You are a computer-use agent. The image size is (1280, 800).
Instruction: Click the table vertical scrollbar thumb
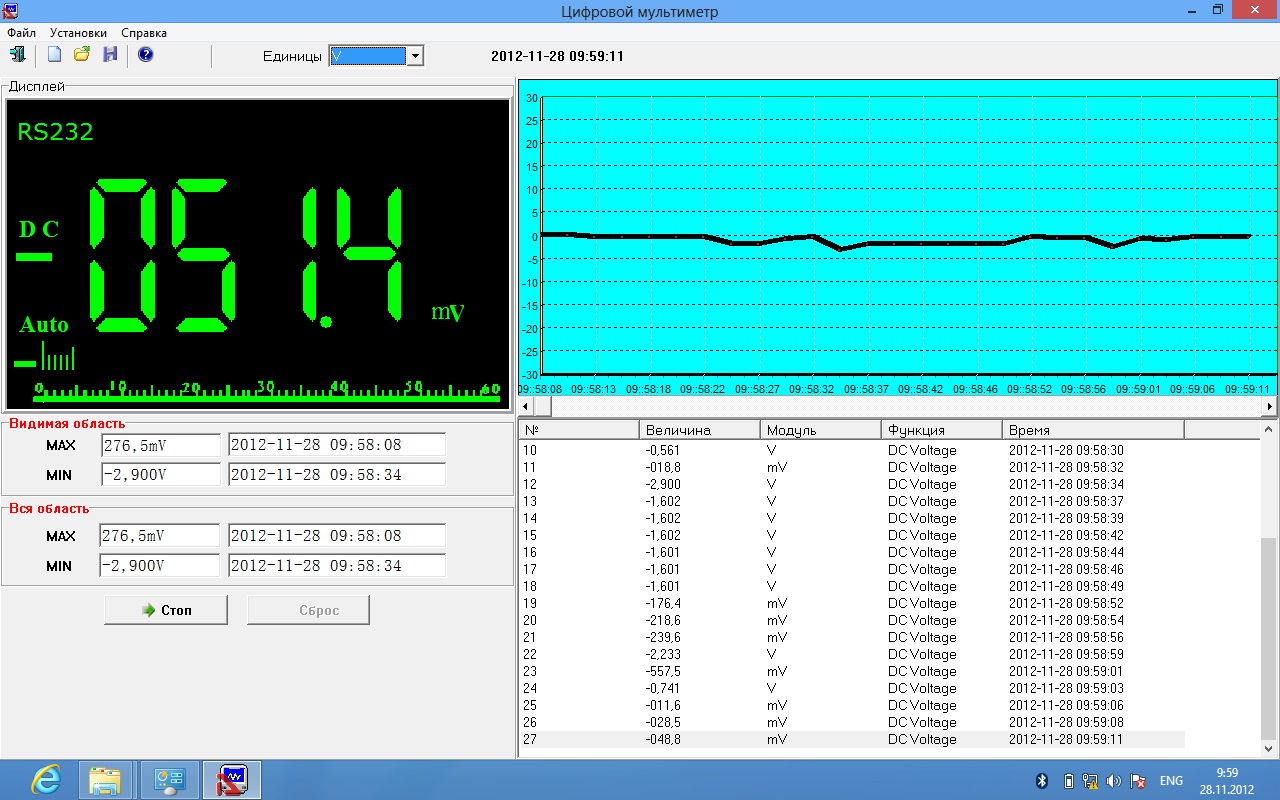pos(1270,637)
